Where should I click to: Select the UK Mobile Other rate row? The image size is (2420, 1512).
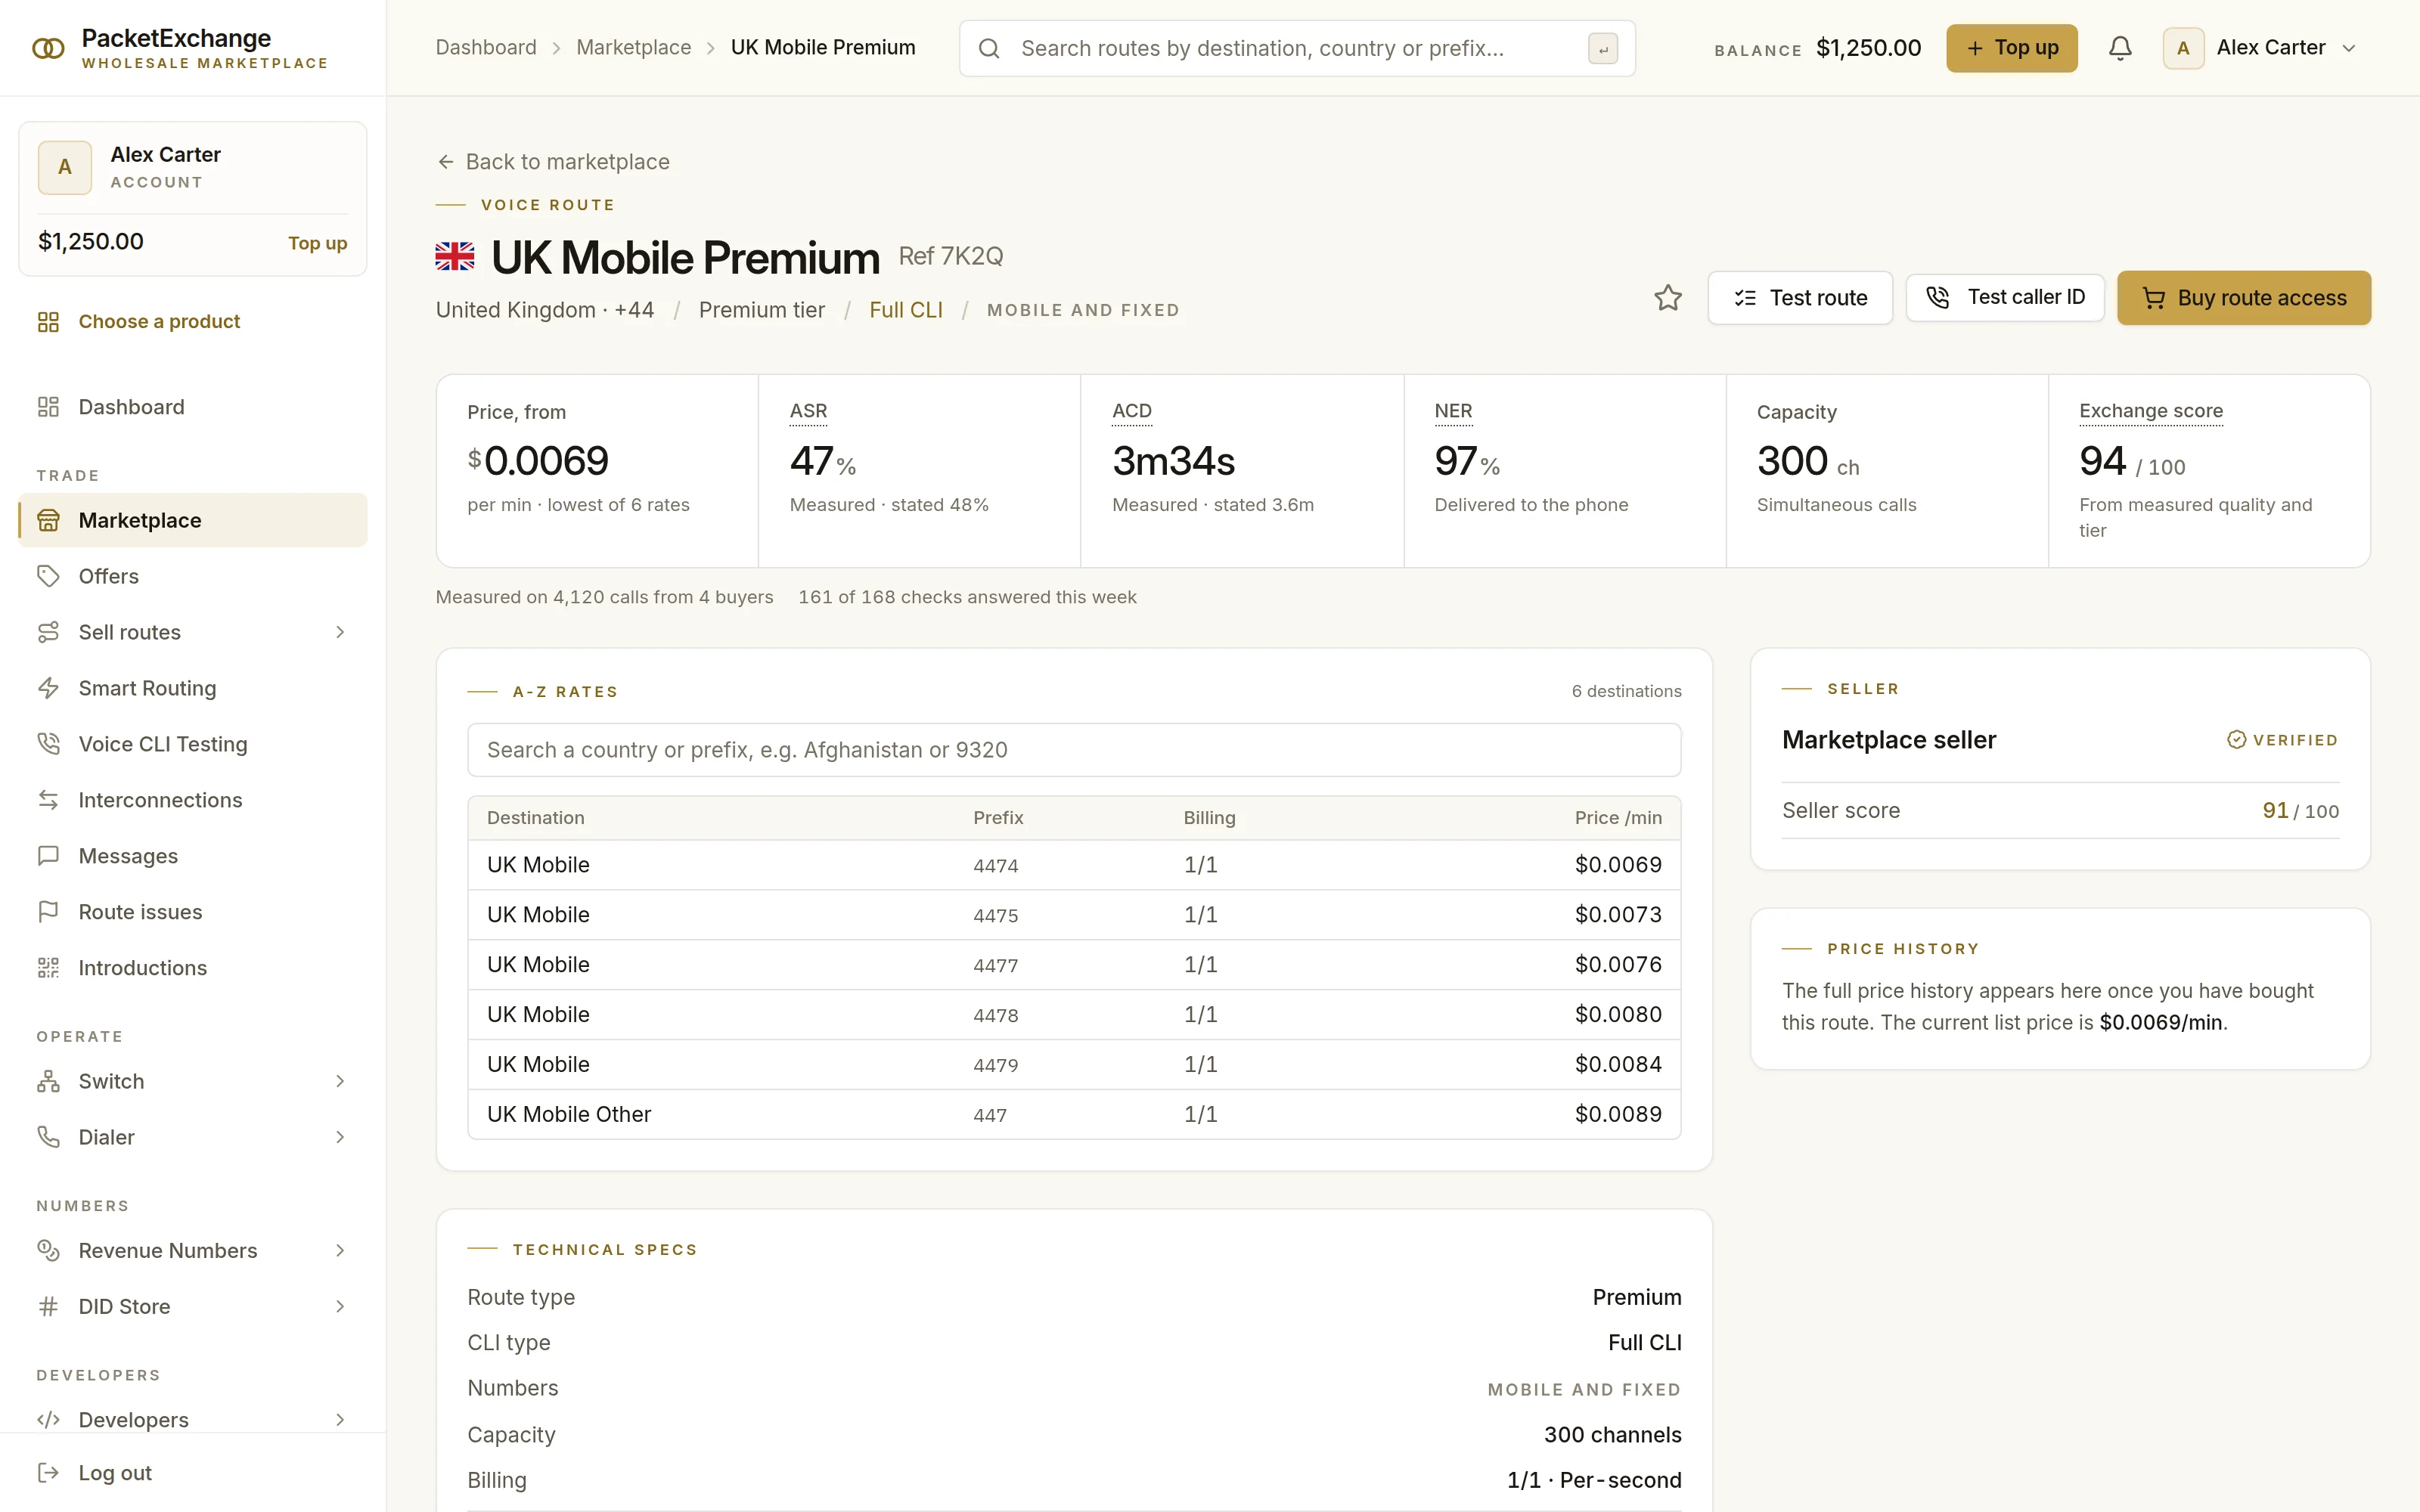1074,1114
